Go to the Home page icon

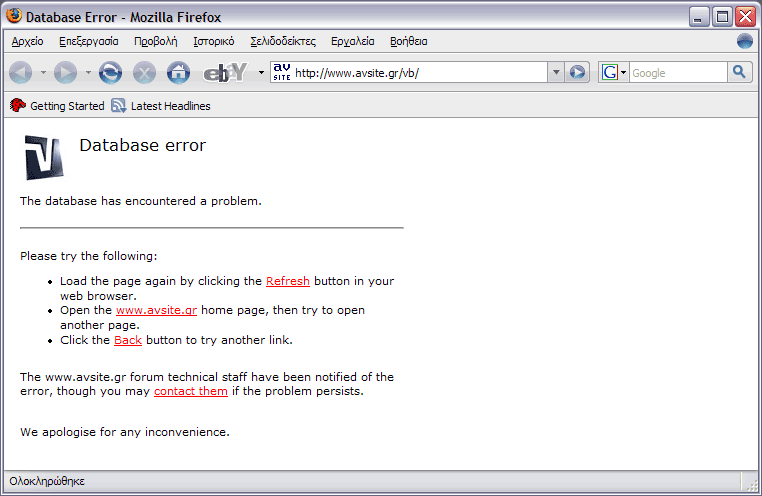click(x=178, y=73)
